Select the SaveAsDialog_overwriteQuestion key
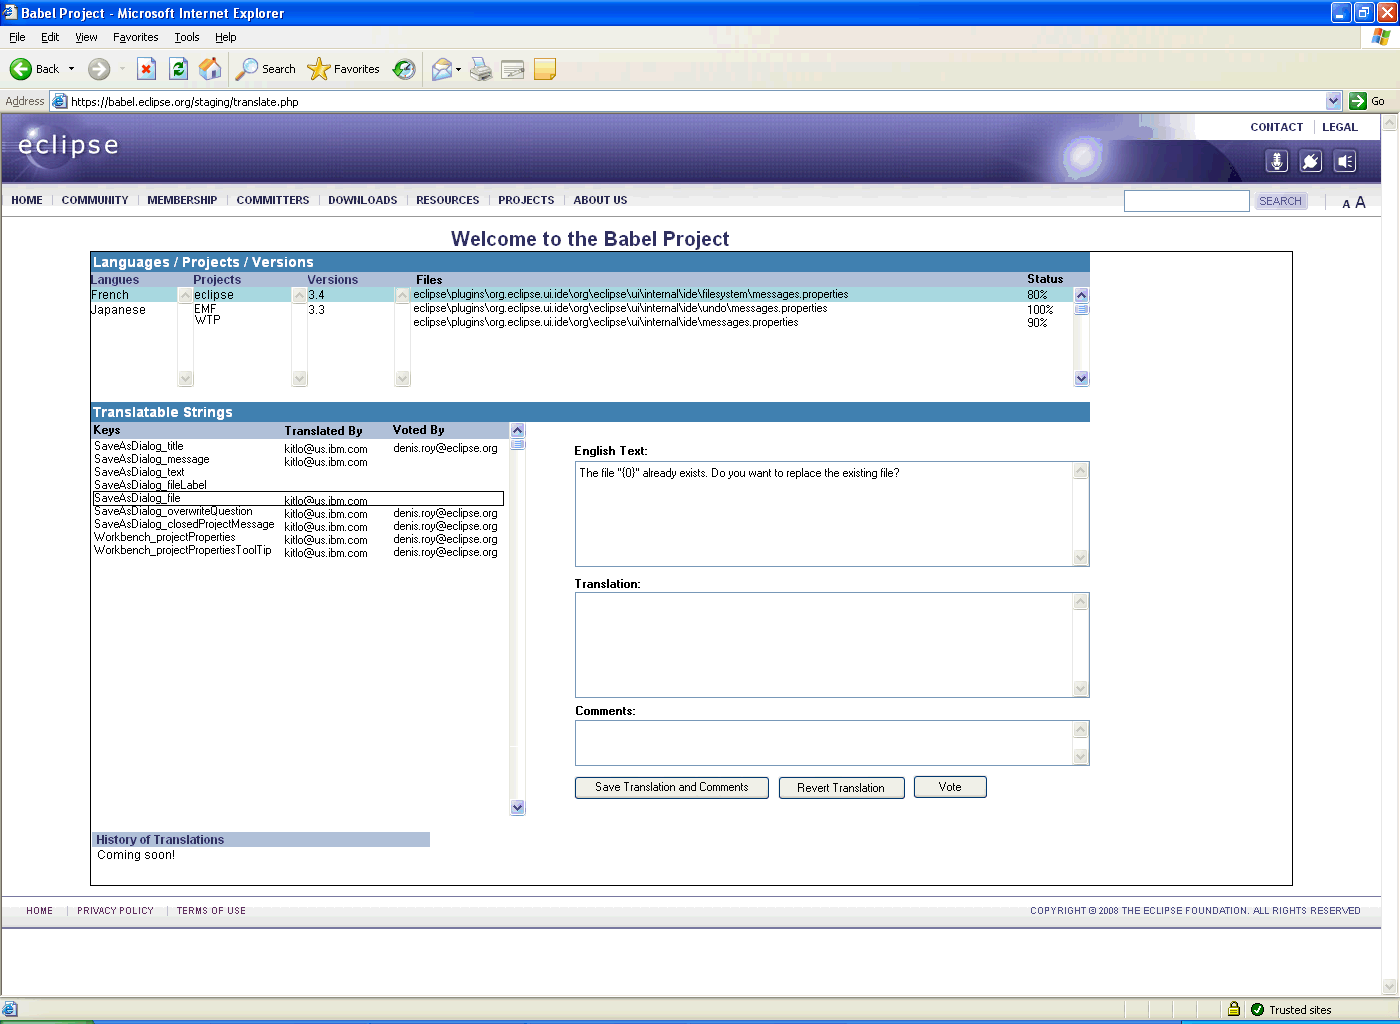Viewport: 1400px width, 1024px height. (x=173, y=512)
